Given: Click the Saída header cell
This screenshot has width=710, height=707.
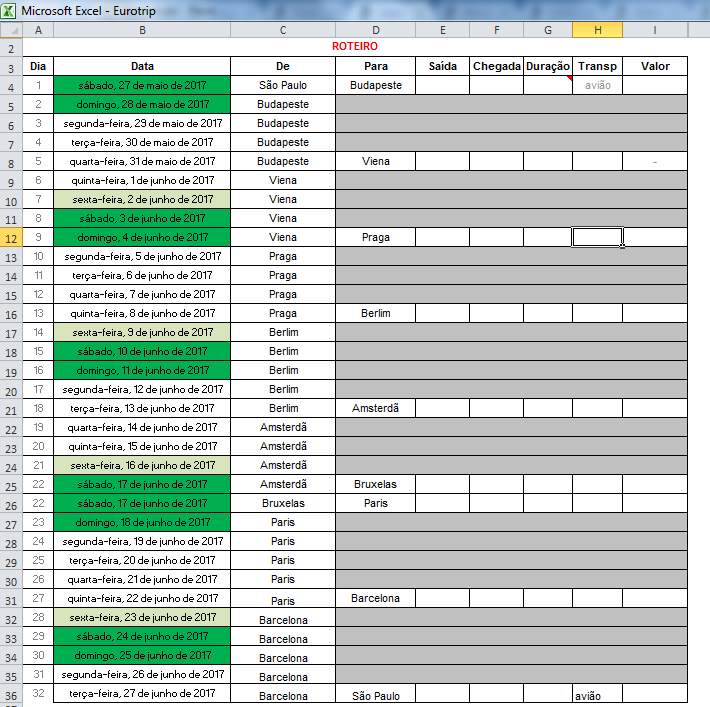Looking at the screenshot, I should click(x=442, y=66).
